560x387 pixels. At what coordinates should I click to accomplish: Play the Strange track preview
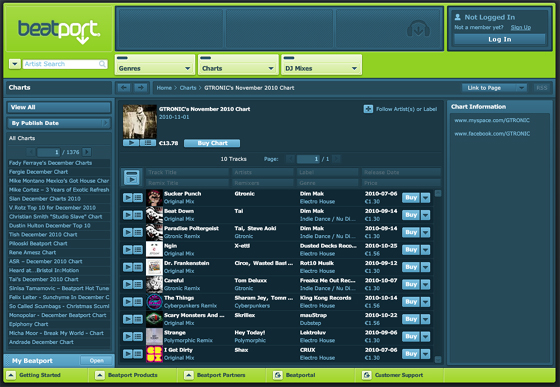[128, 336]
